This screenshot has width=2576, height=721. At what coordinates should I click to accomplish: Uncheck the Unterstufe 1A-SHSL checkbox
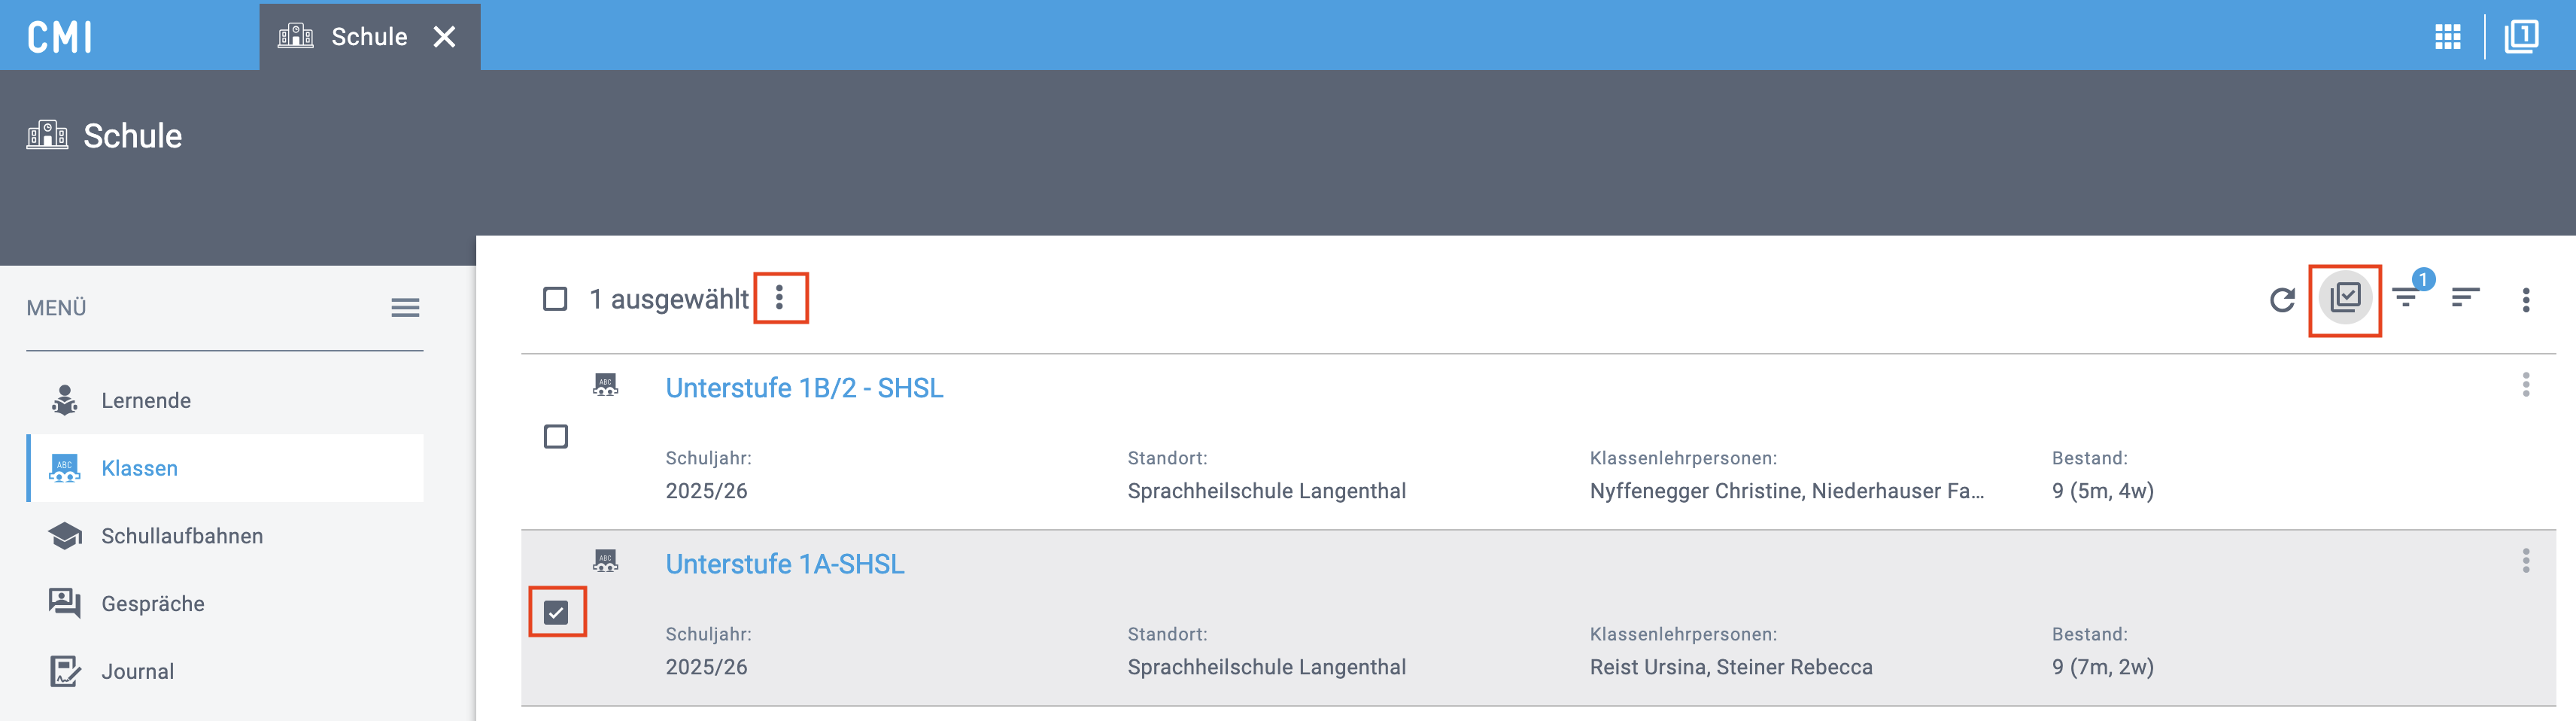pyautogui.click(x=556, y=612)
